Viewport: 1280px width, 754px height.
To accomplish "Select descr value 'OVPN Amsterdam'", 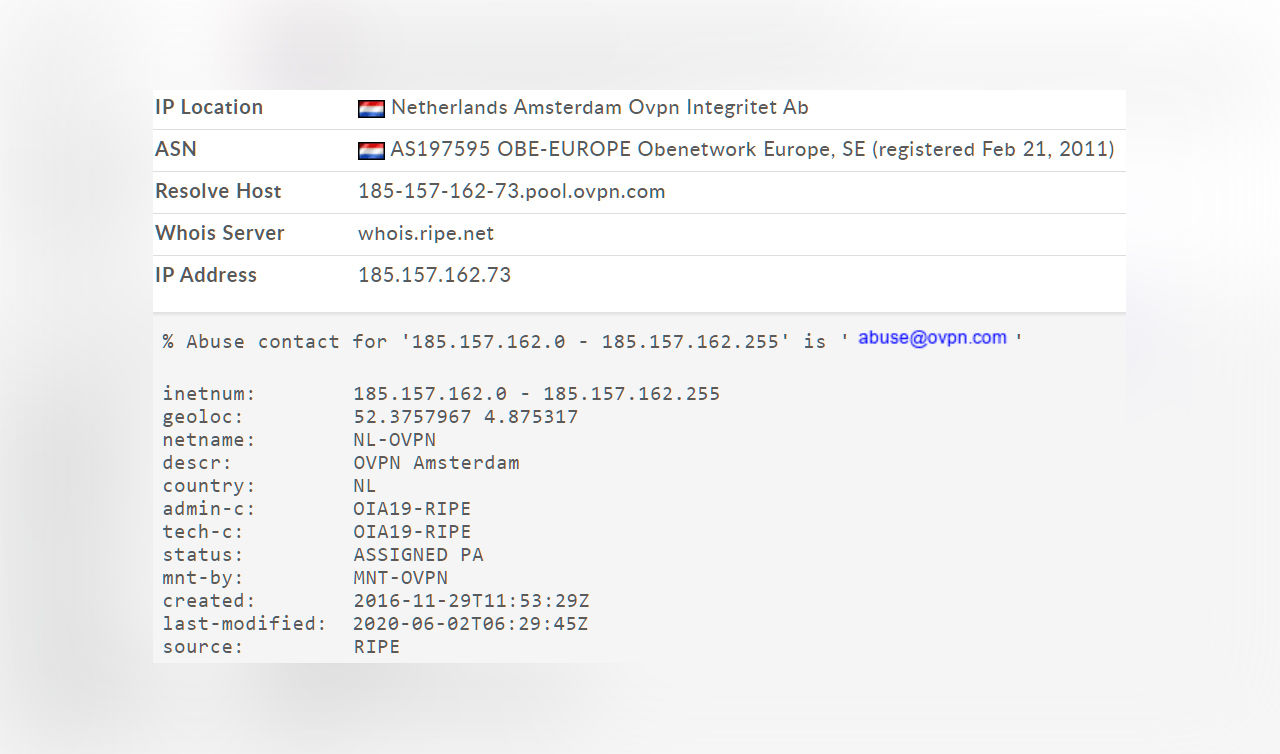I will [437, 462].
